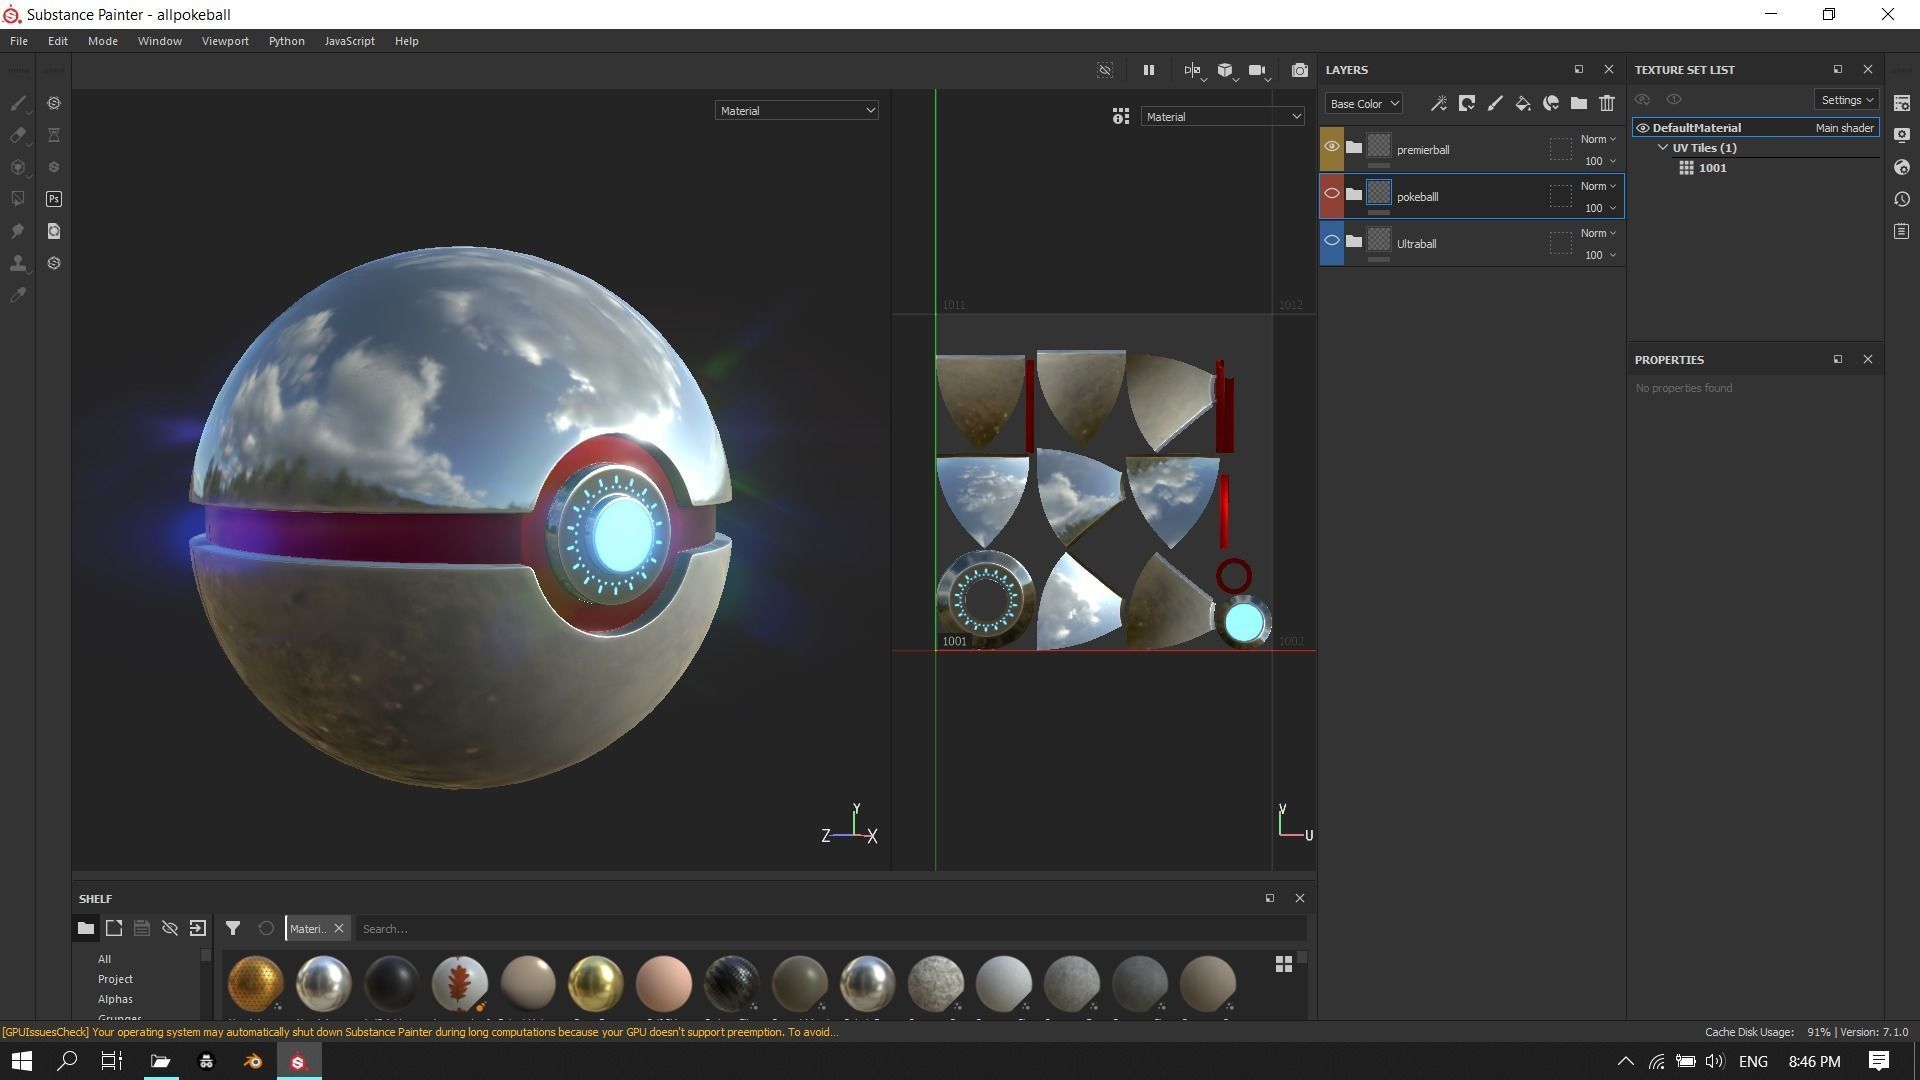Toggle solo texture set icon

click(x=1673, y=99)
